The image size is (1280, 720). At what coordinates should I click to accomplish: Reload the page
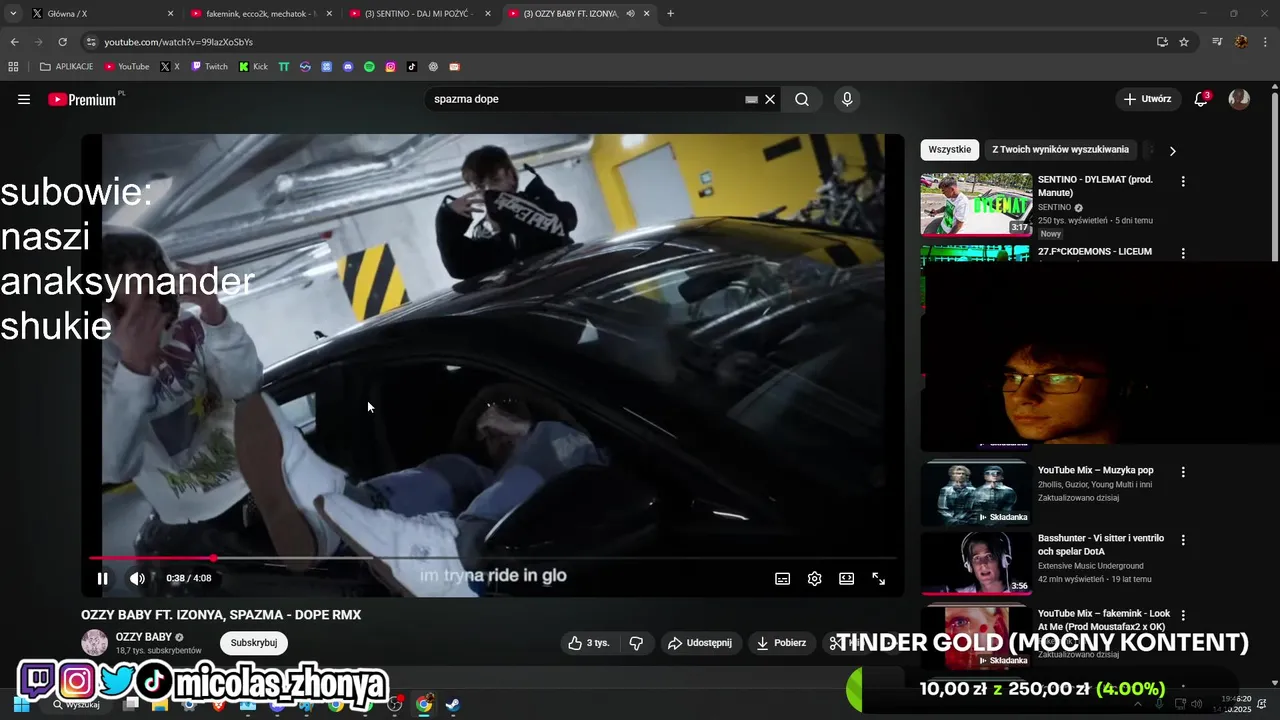tap(62, 42)
